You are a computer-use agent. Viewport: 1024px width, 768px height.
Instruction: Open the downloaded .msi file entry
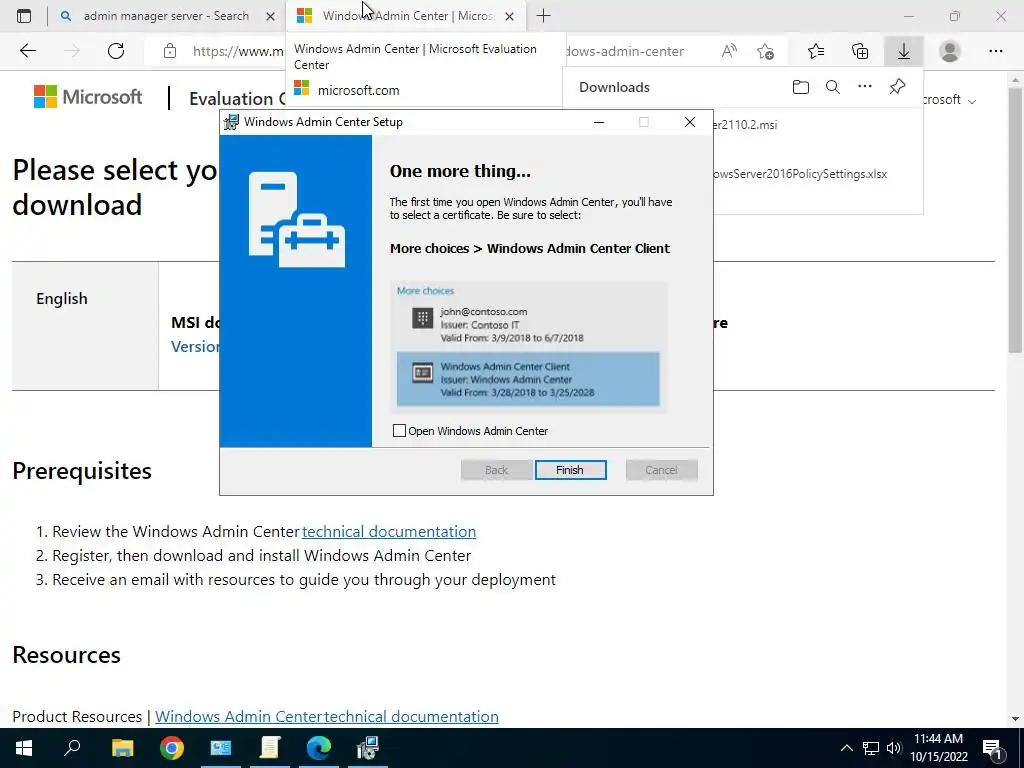[x=746, y=124]
